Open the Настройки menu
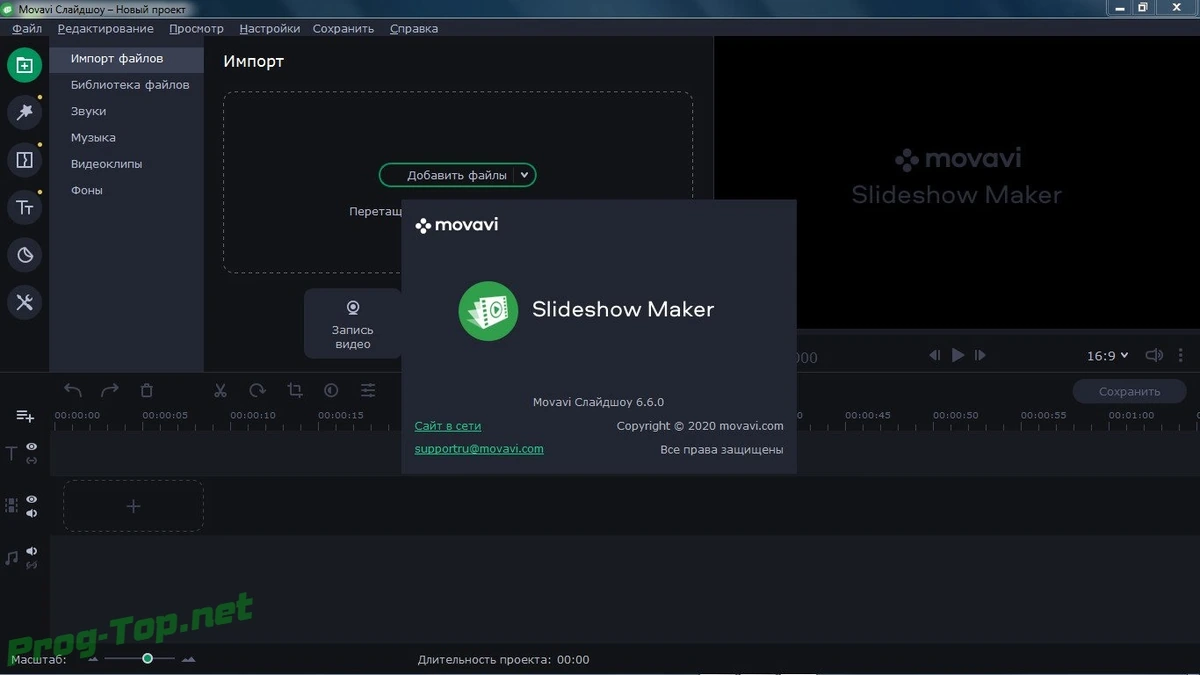Screen dimensions: 1200x675 (269, 28)
